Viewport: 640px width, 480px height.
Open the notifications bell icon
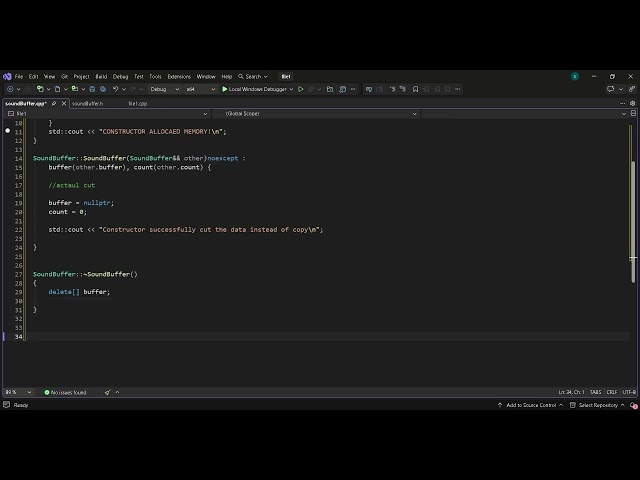[x=633, y=405]
